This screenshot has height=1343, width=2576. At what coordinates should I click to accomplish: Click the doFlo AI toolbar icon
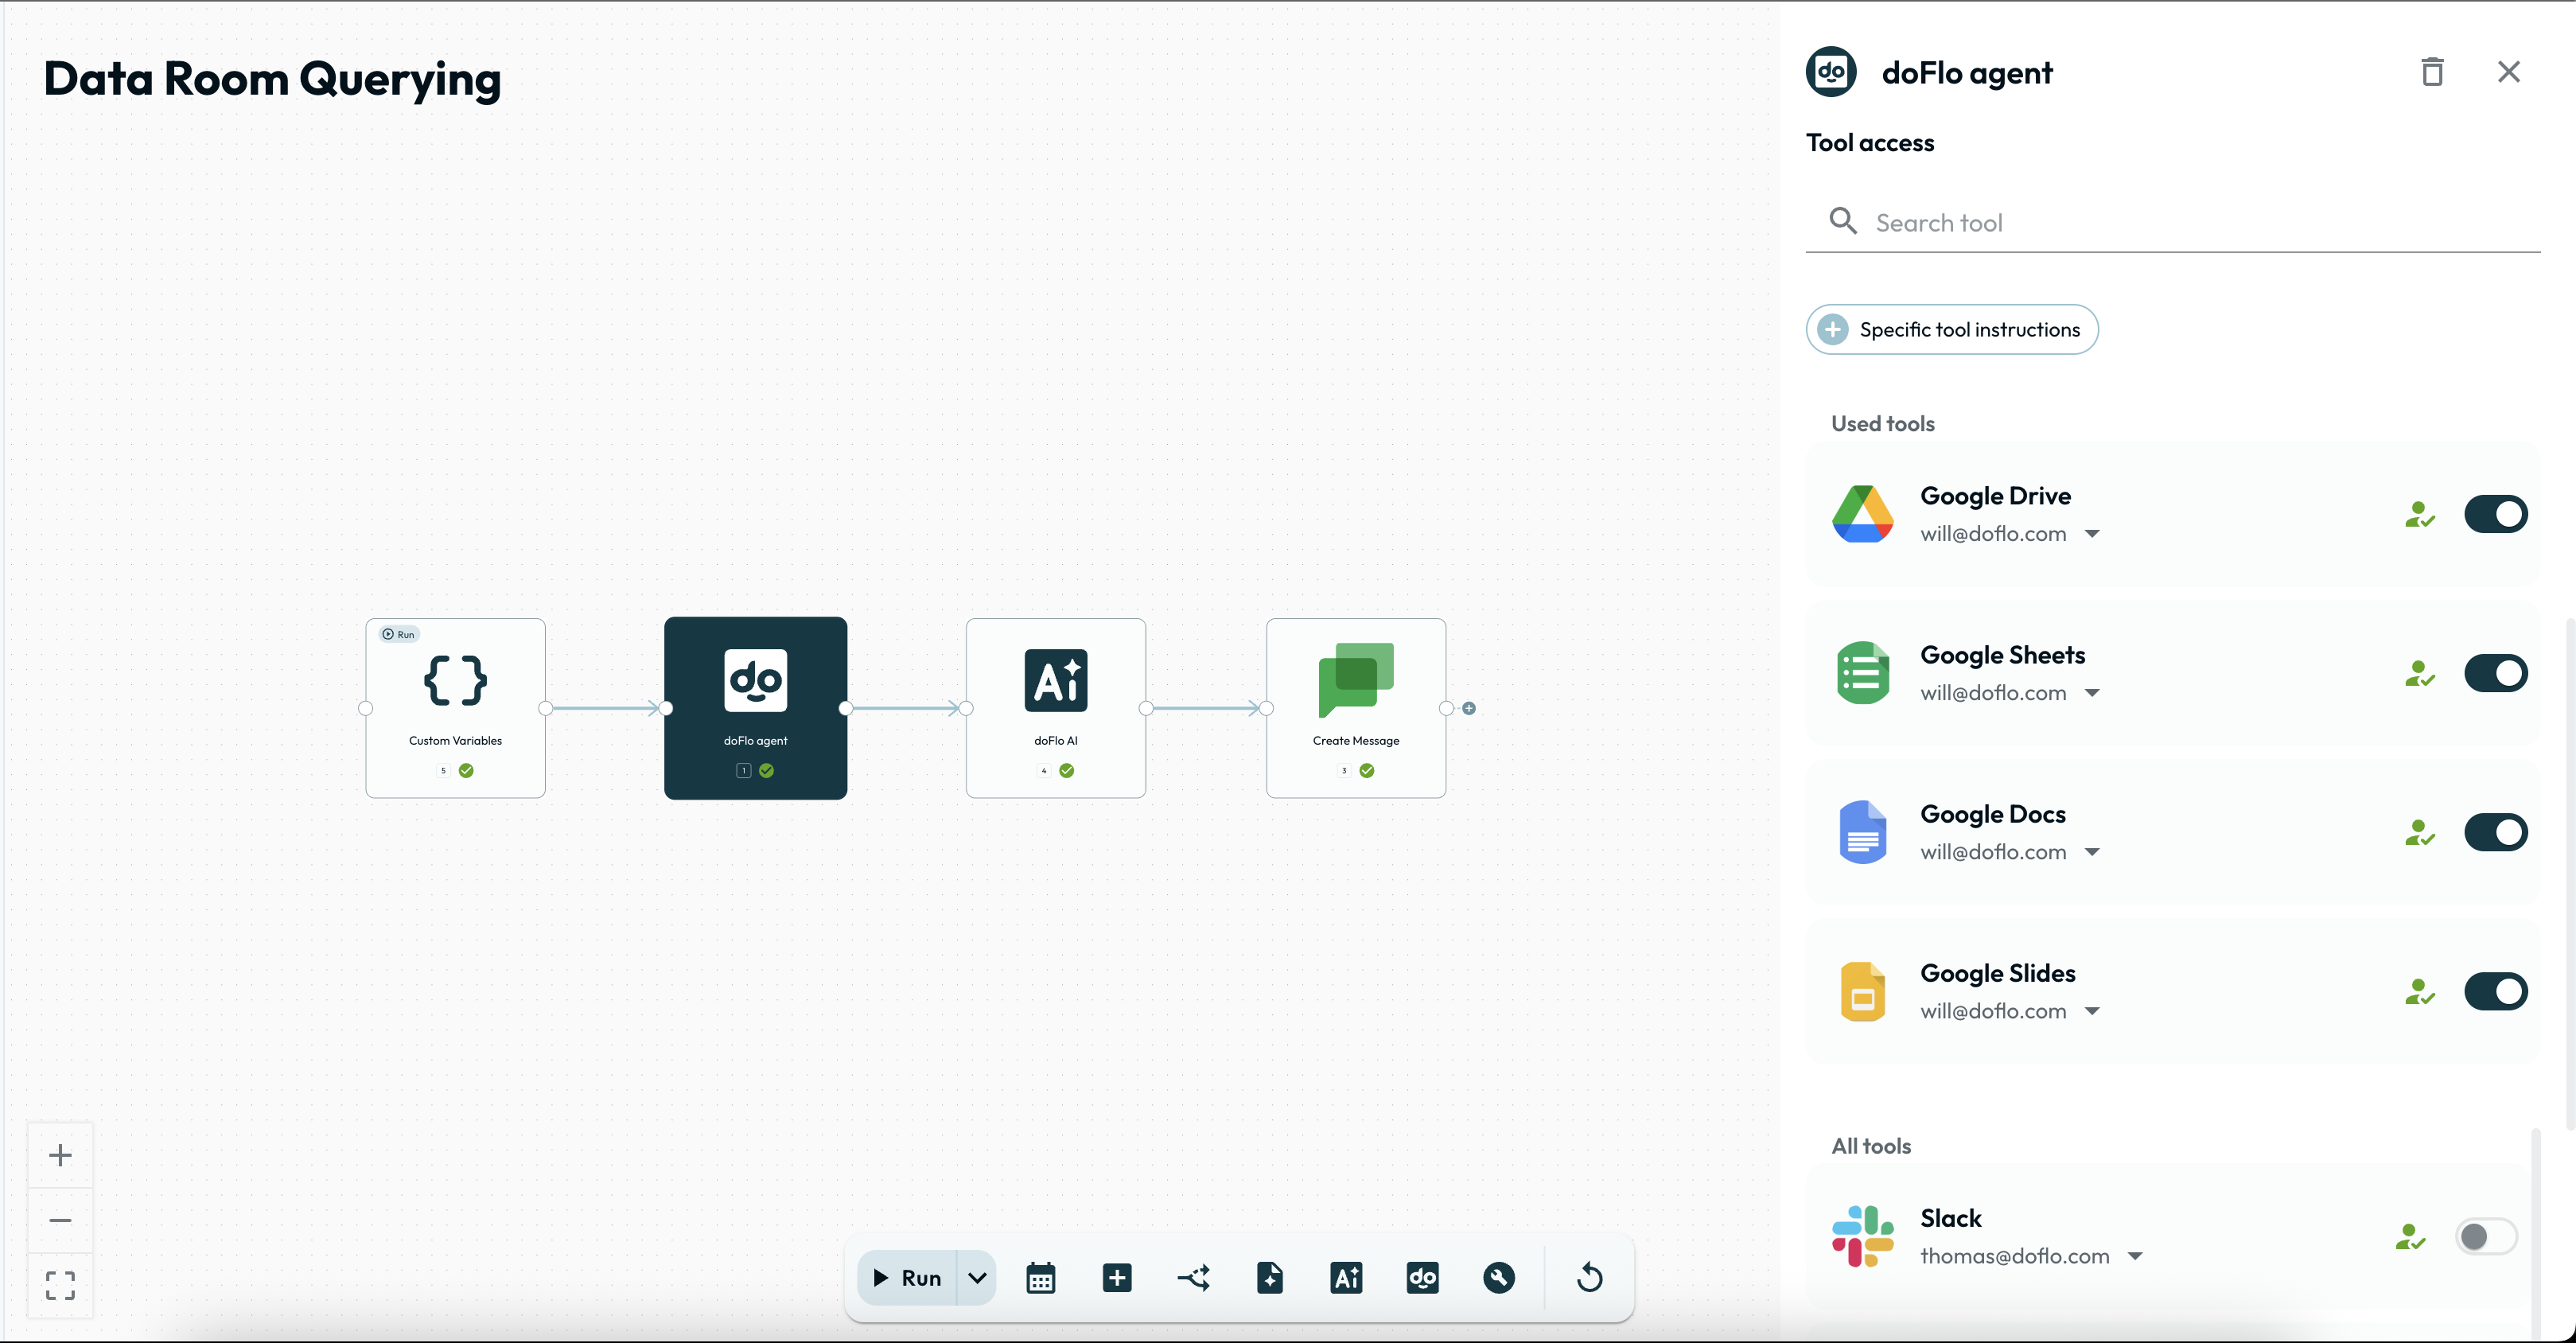[1346, 1277]
